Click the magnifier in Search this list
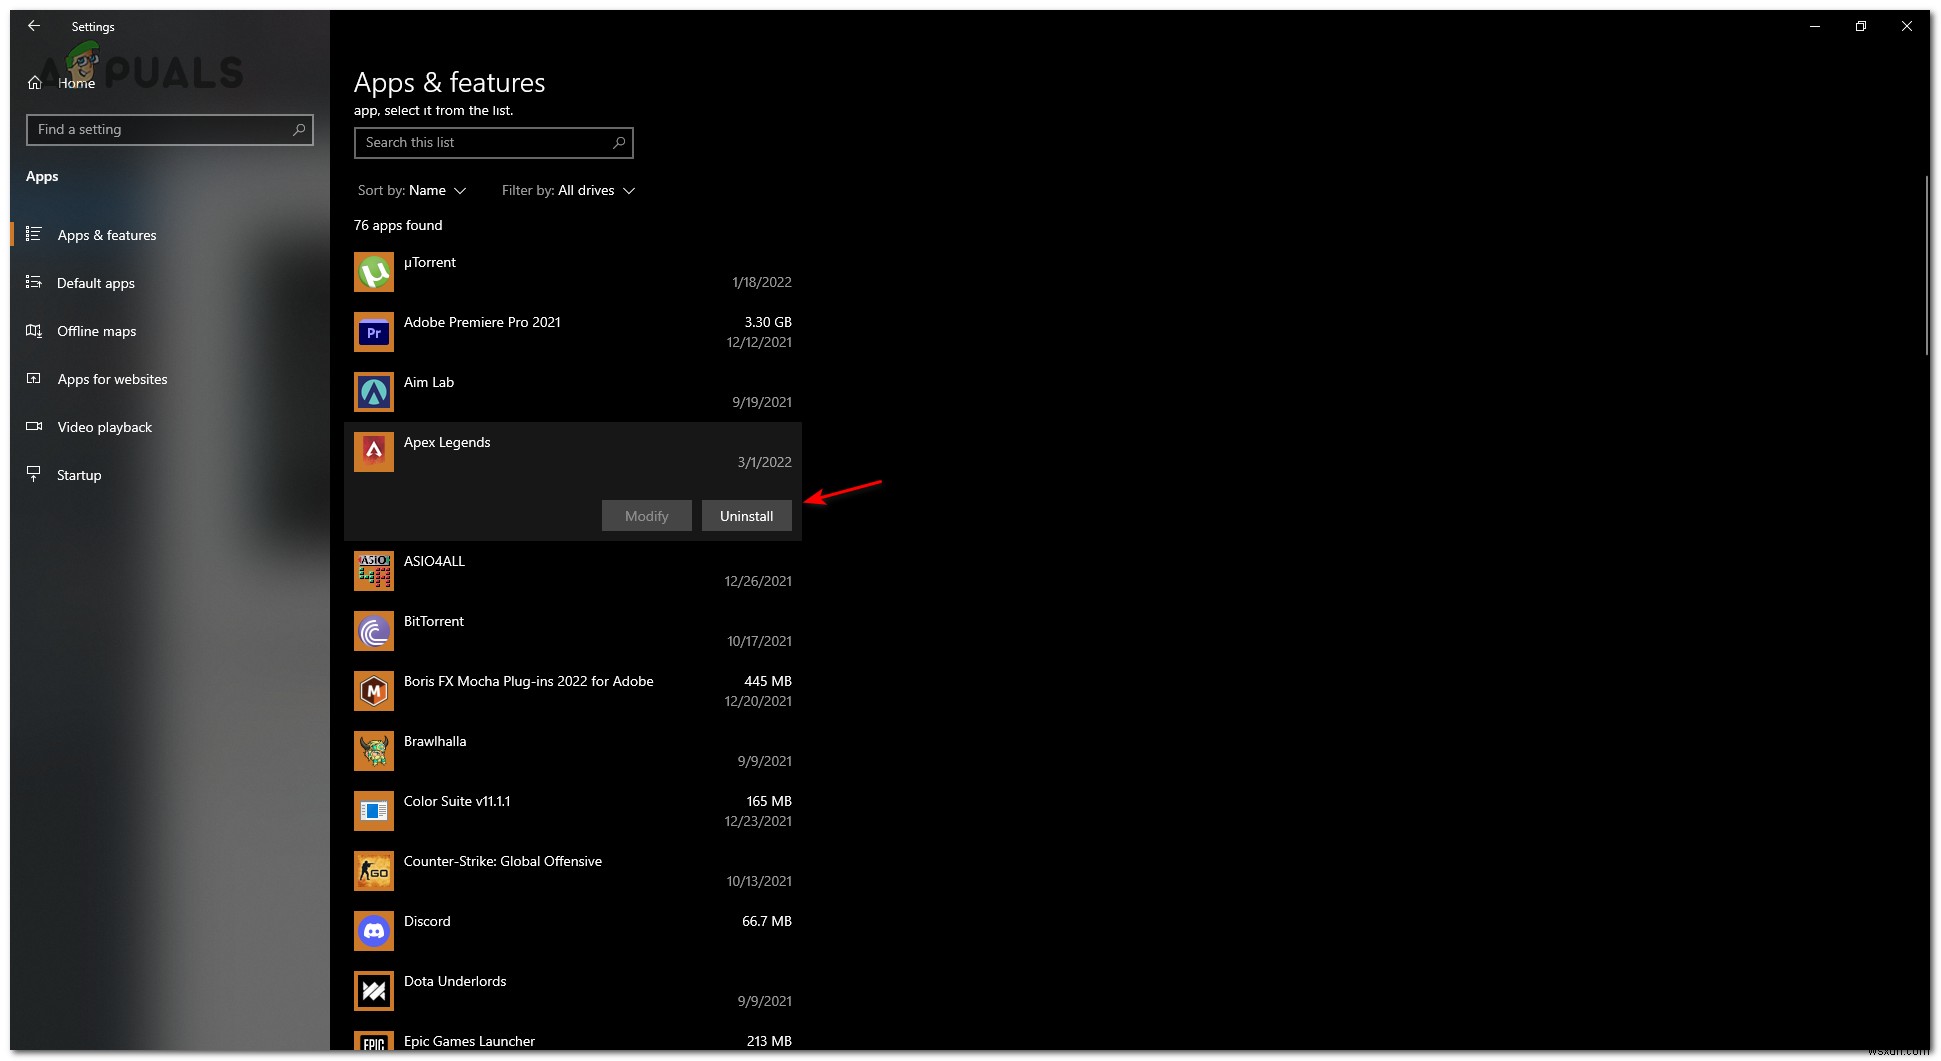Screen dimensions: 1941x1061 coord(618,143)
